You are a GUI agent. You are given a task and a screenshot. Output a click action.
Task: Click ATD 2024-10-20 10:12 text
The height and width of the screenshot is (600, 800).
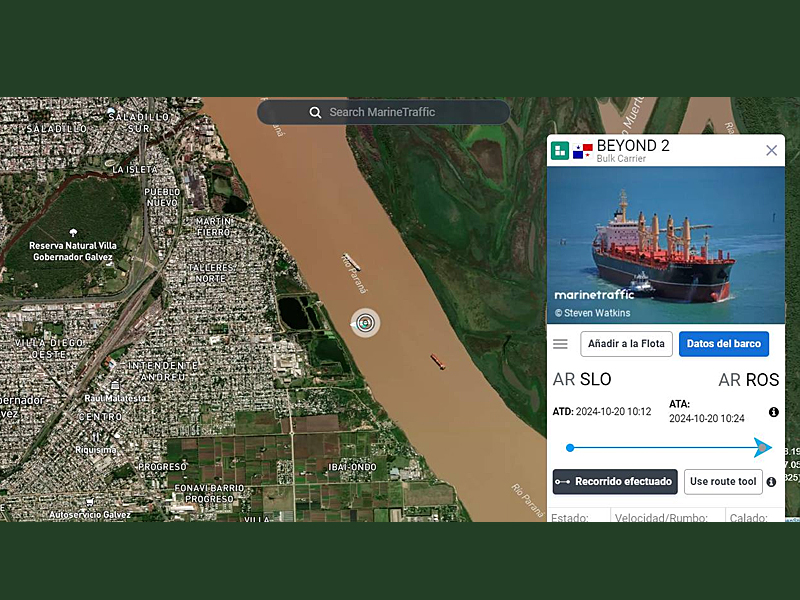click(x=602, y=412)
